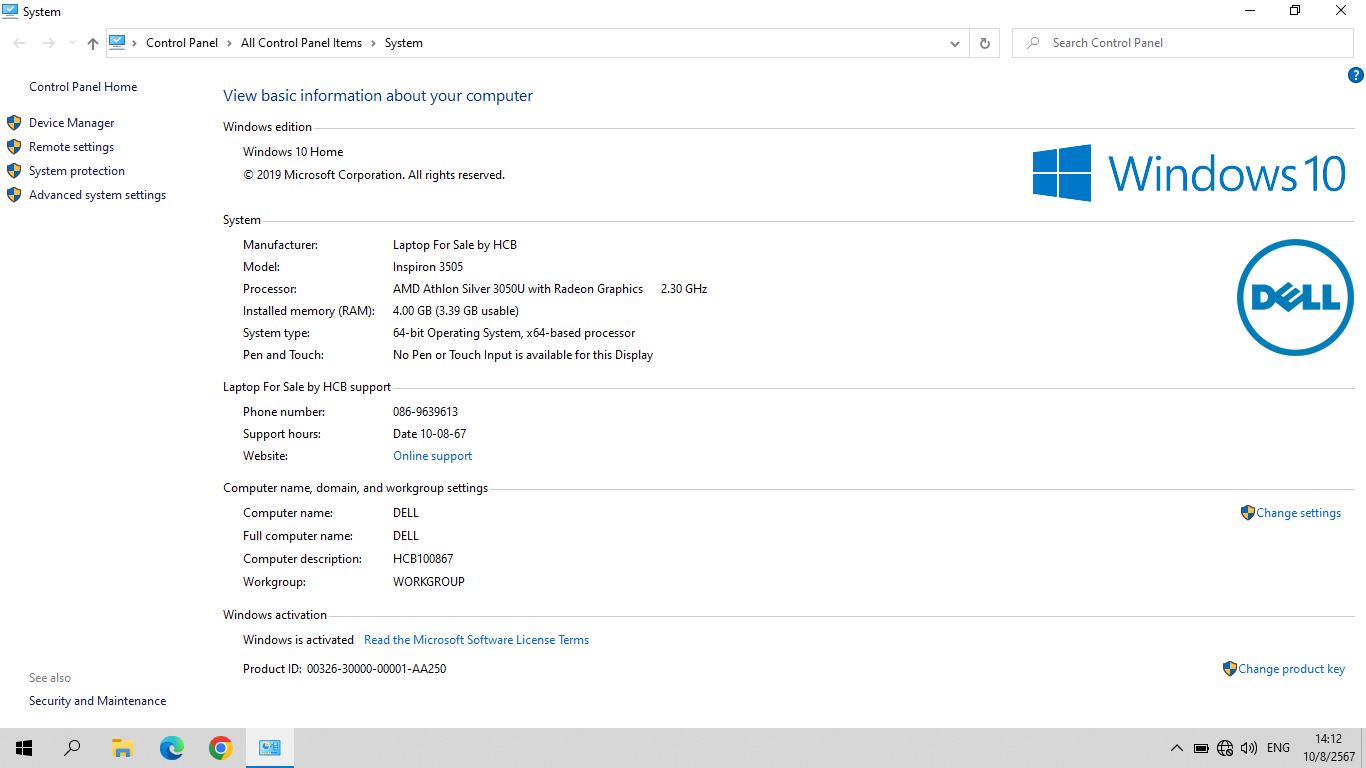The width and height of the screenshot is (1366, 768).
Task: Open the Windows Start menu
Action: point(24,748)
